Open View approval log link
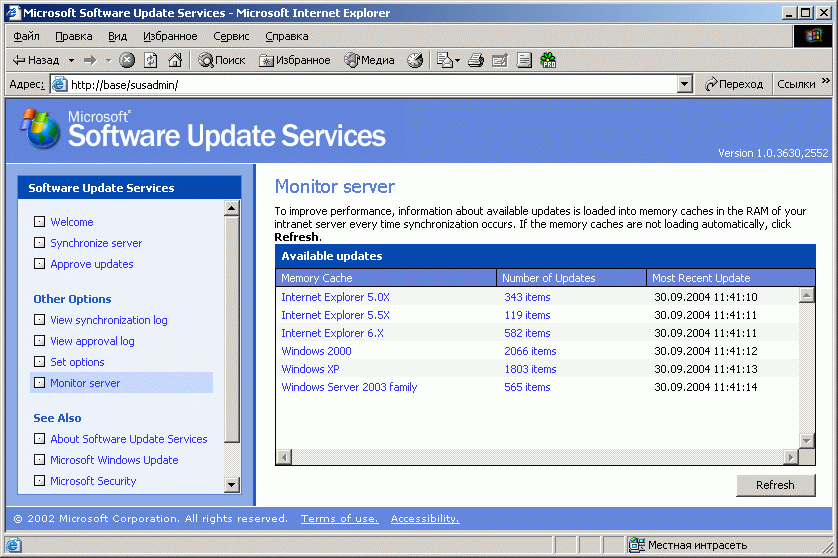Viewport: 838px width, 558px height. [92, 341]
